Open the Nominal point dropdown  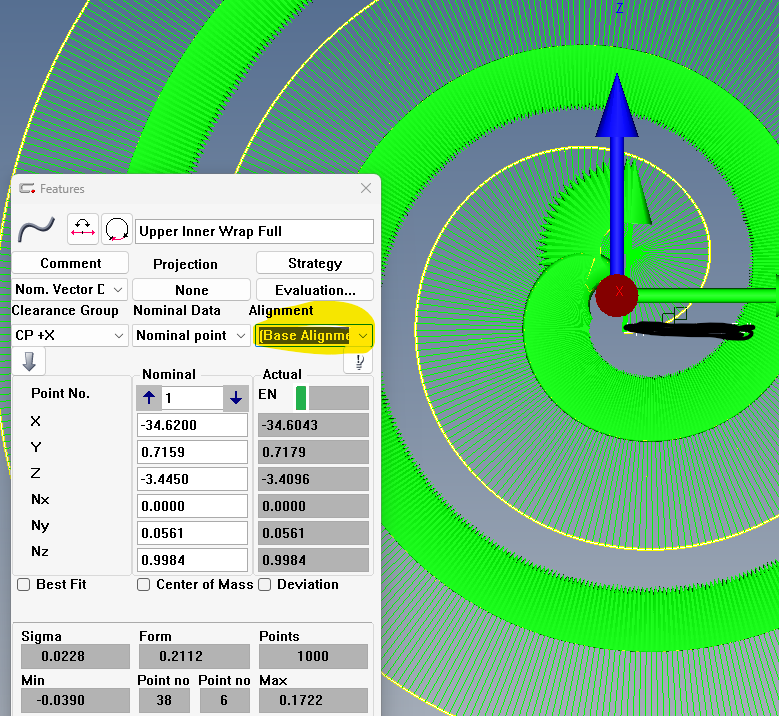(x=191, y=336)
